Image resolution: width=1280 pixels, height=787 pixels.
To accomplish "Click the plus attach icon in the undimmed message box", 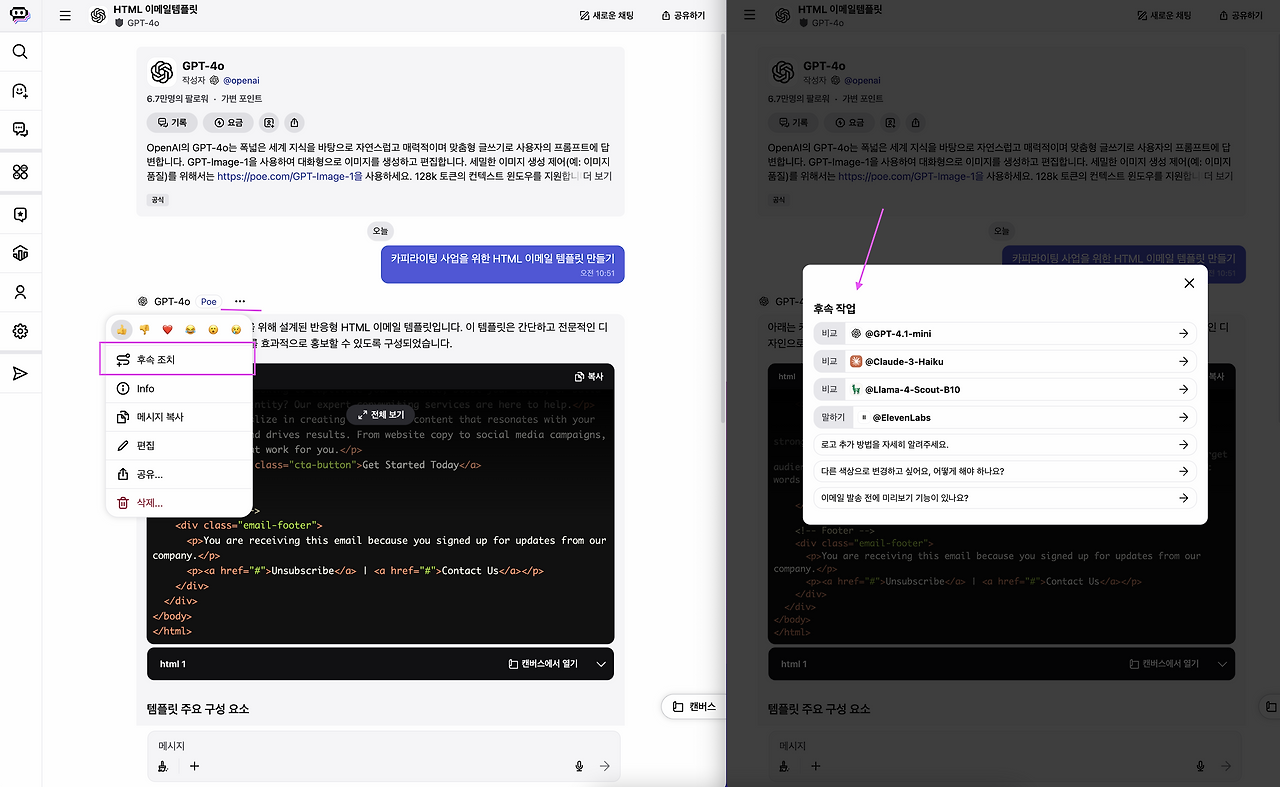I will [x=195, y=766].
